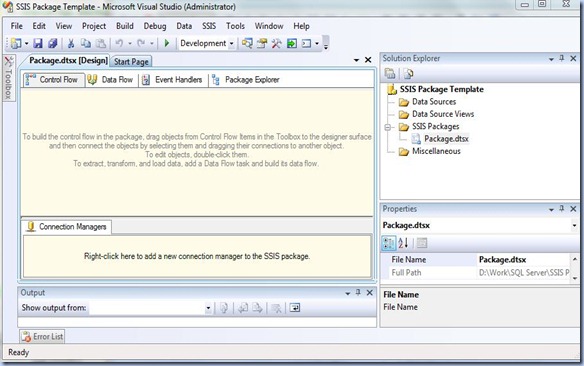The image size is (584, 366).
Task: Click the Save All toolbar icon
Action: coord(53,44)
